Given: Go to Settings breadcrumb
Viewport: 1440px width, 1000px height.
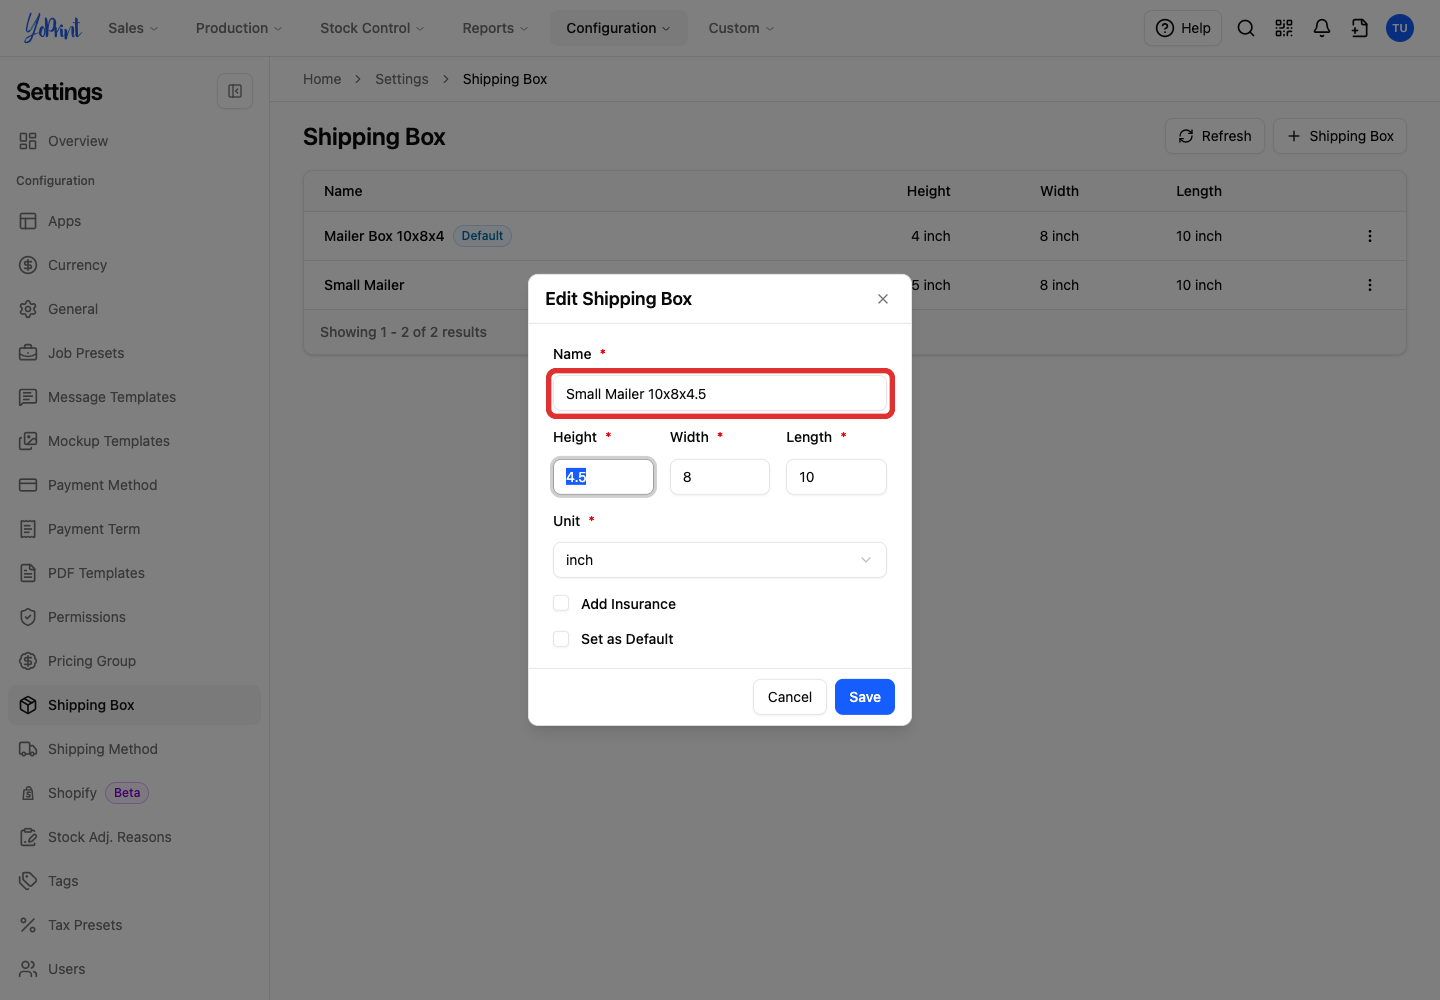Looking at the screenshot, I should (402, 79).
